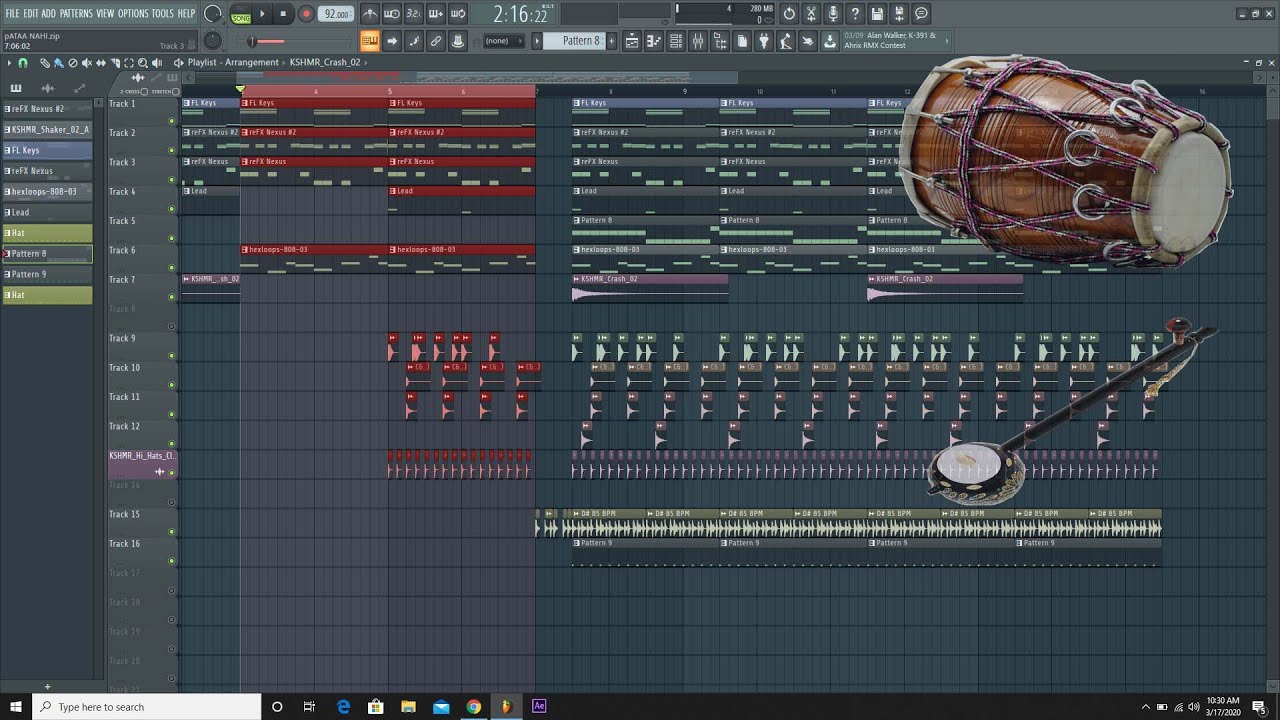Open the Piano roll view button
Image resolution: width=1280 pixels, height=720 pixels.
(654, 41)
